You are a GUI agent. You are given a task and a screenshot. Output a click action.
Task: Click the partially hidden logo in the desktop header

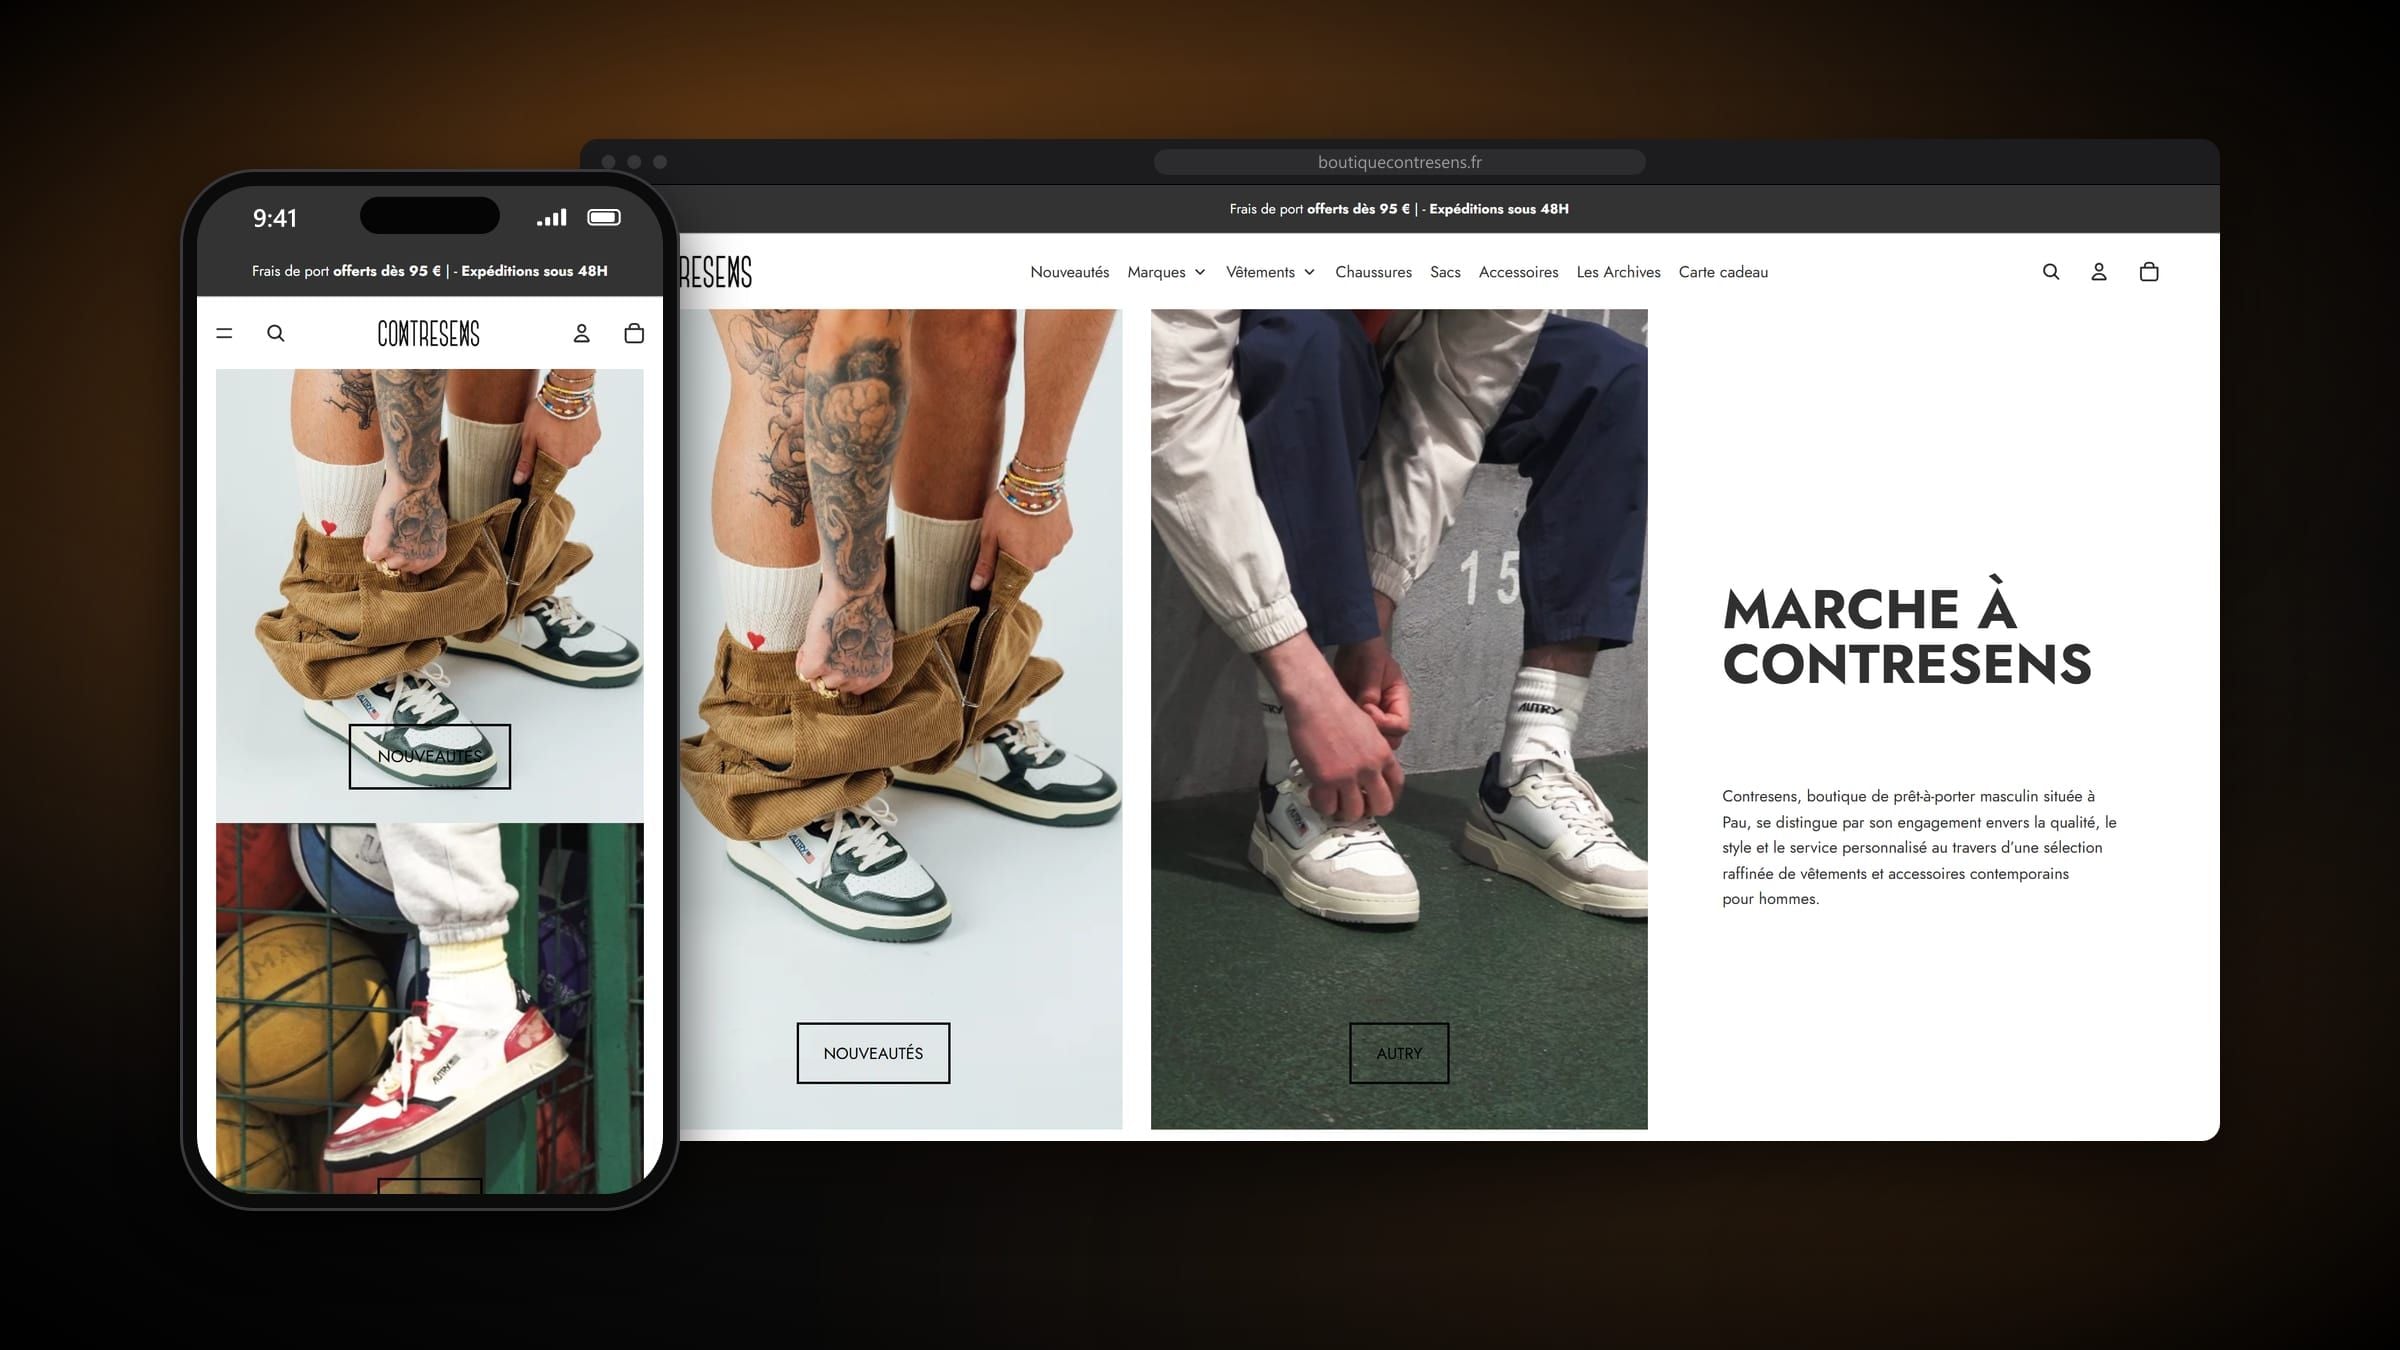[716, 272]
